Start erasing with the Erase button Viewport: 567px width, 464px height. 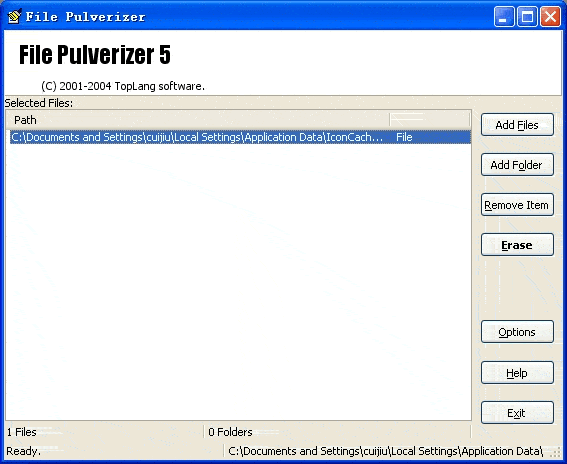[517, 245]
